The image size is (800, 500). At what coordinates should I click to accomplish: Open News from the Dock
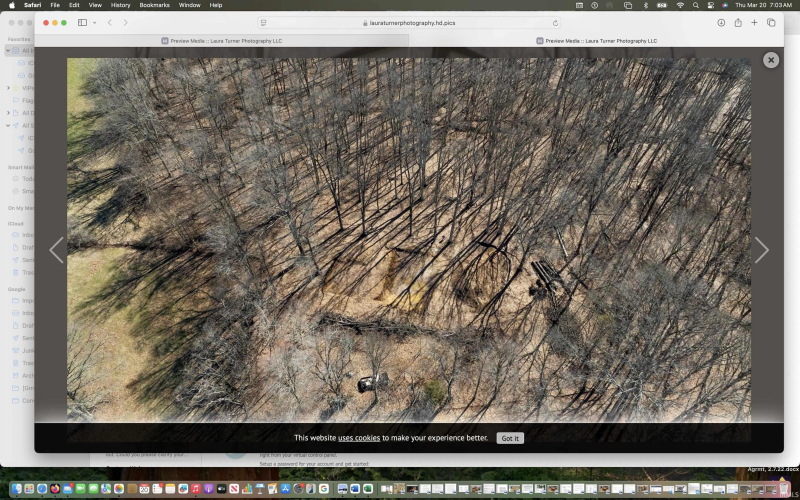pyautogui.click(x=234, y=489)
